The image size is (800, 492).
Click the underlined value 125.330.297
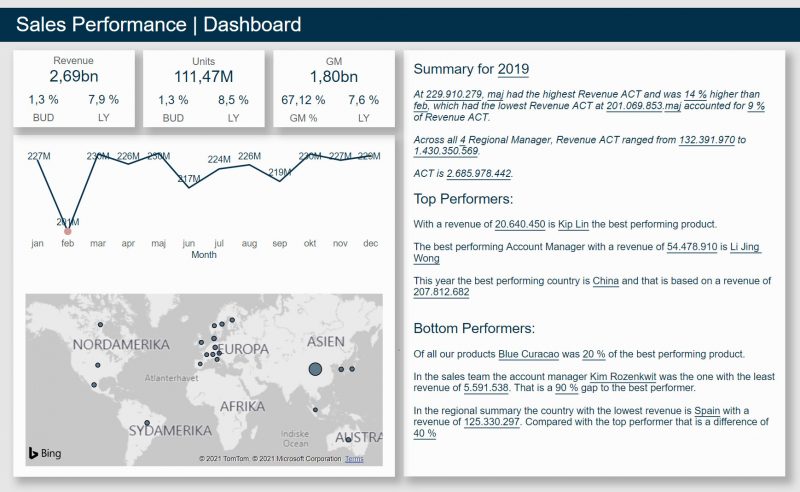(491, 422)
